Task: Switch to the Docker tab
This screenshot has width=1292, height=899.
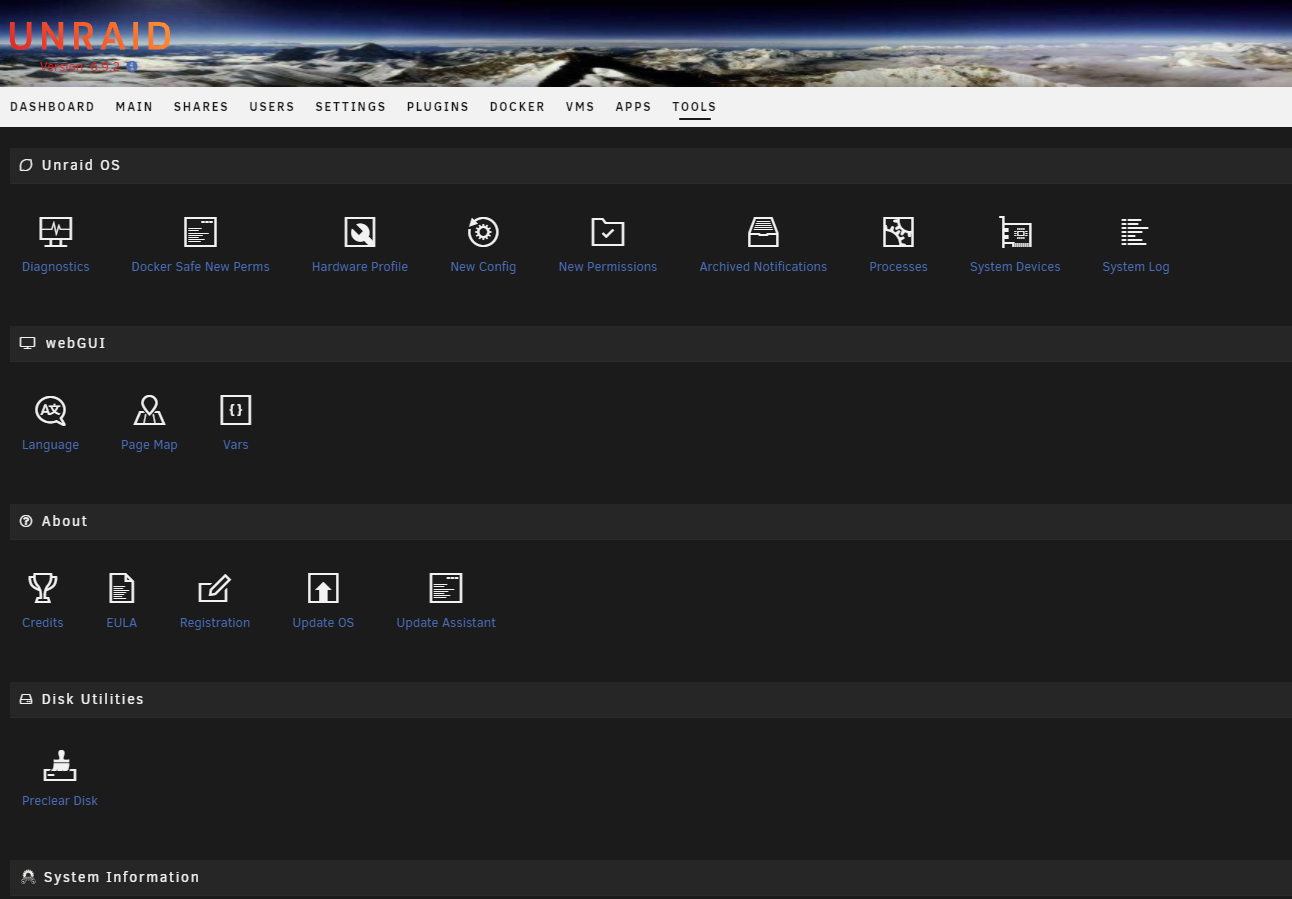Action: (x=517, y=107)
